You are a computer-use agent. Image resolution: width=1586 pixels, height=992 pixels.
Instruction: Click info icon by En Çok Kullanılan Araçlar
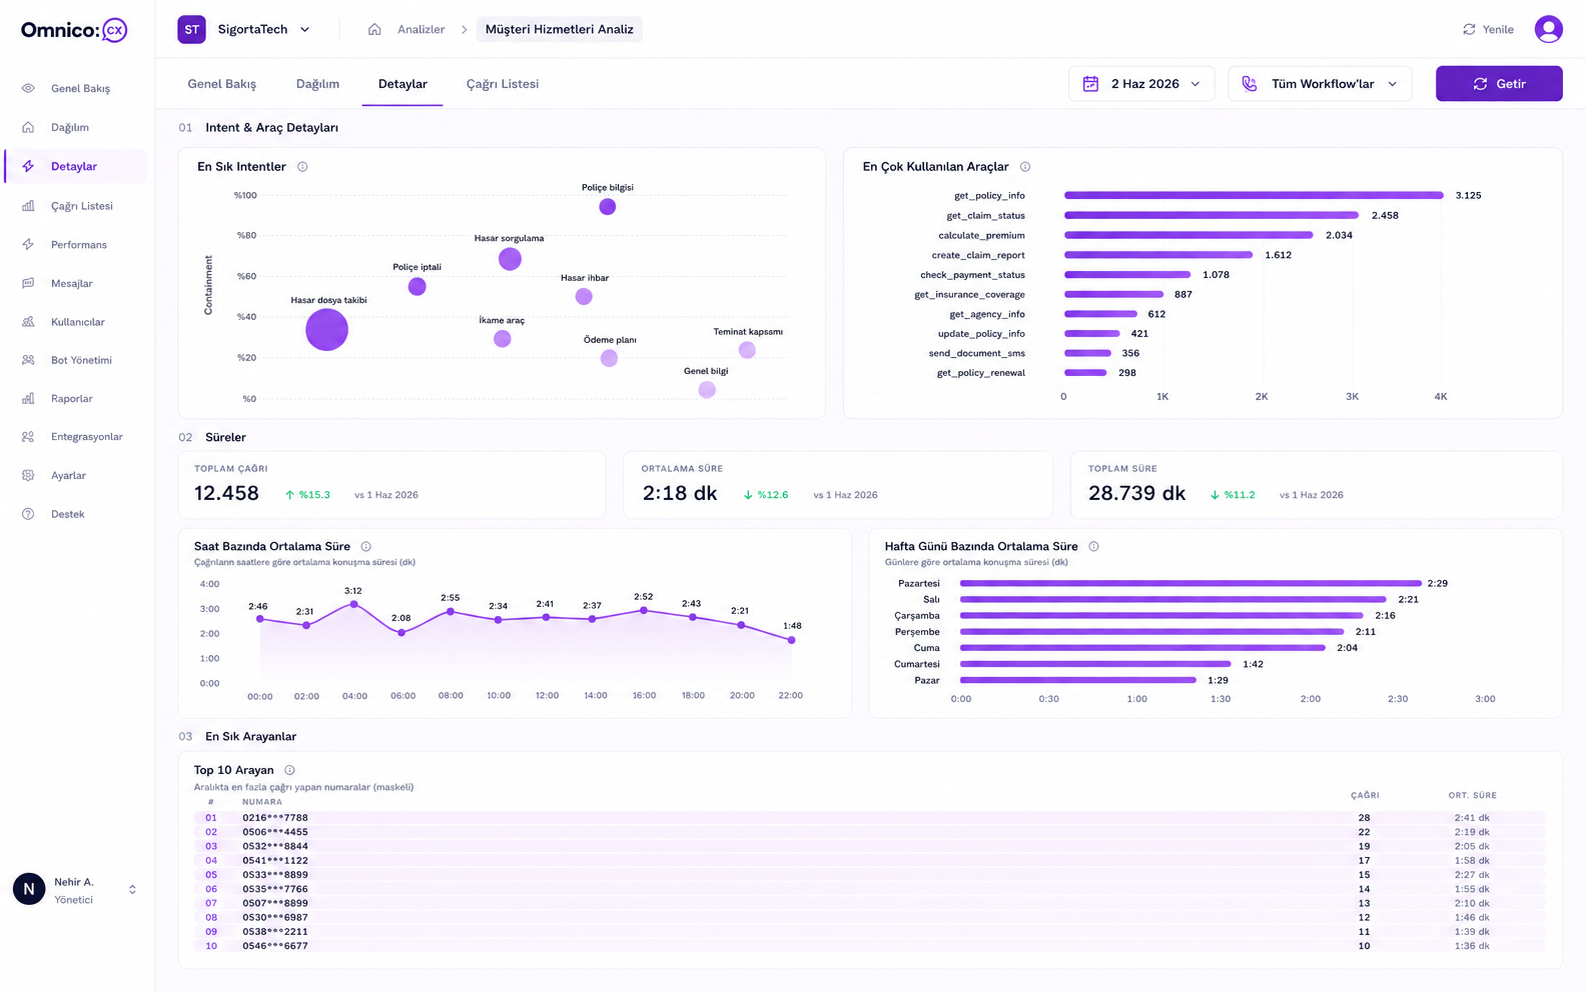(1025, 167)
